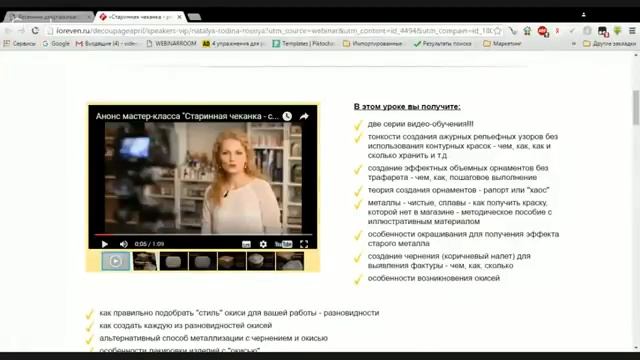640x360 pixels.
Task: Open the Google bookmark
Action: click(x=56, y=43)
